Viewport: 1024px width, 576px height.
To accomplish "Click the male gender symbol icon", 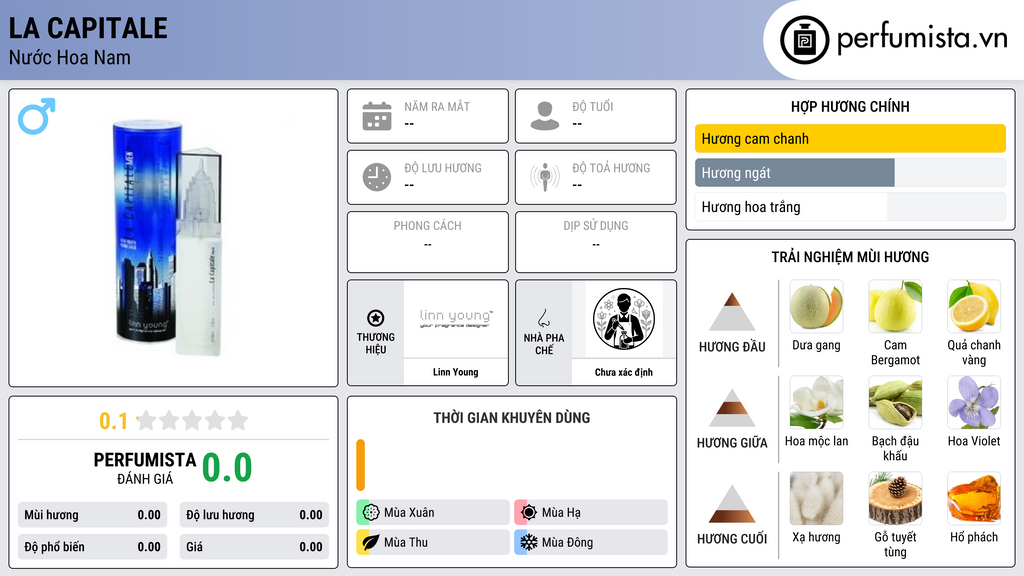I will pos(37,116).
